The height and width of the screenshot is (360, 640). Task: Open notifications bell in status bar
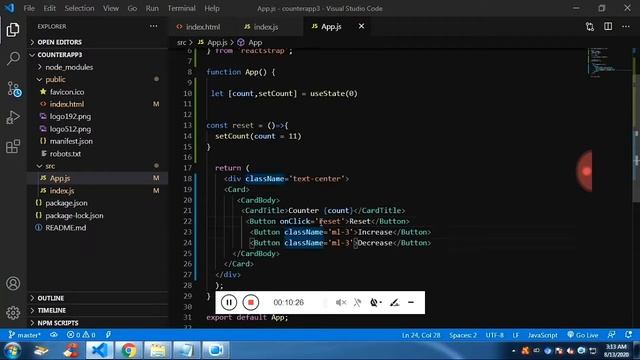pyautogui.click(x=629, y=335)
